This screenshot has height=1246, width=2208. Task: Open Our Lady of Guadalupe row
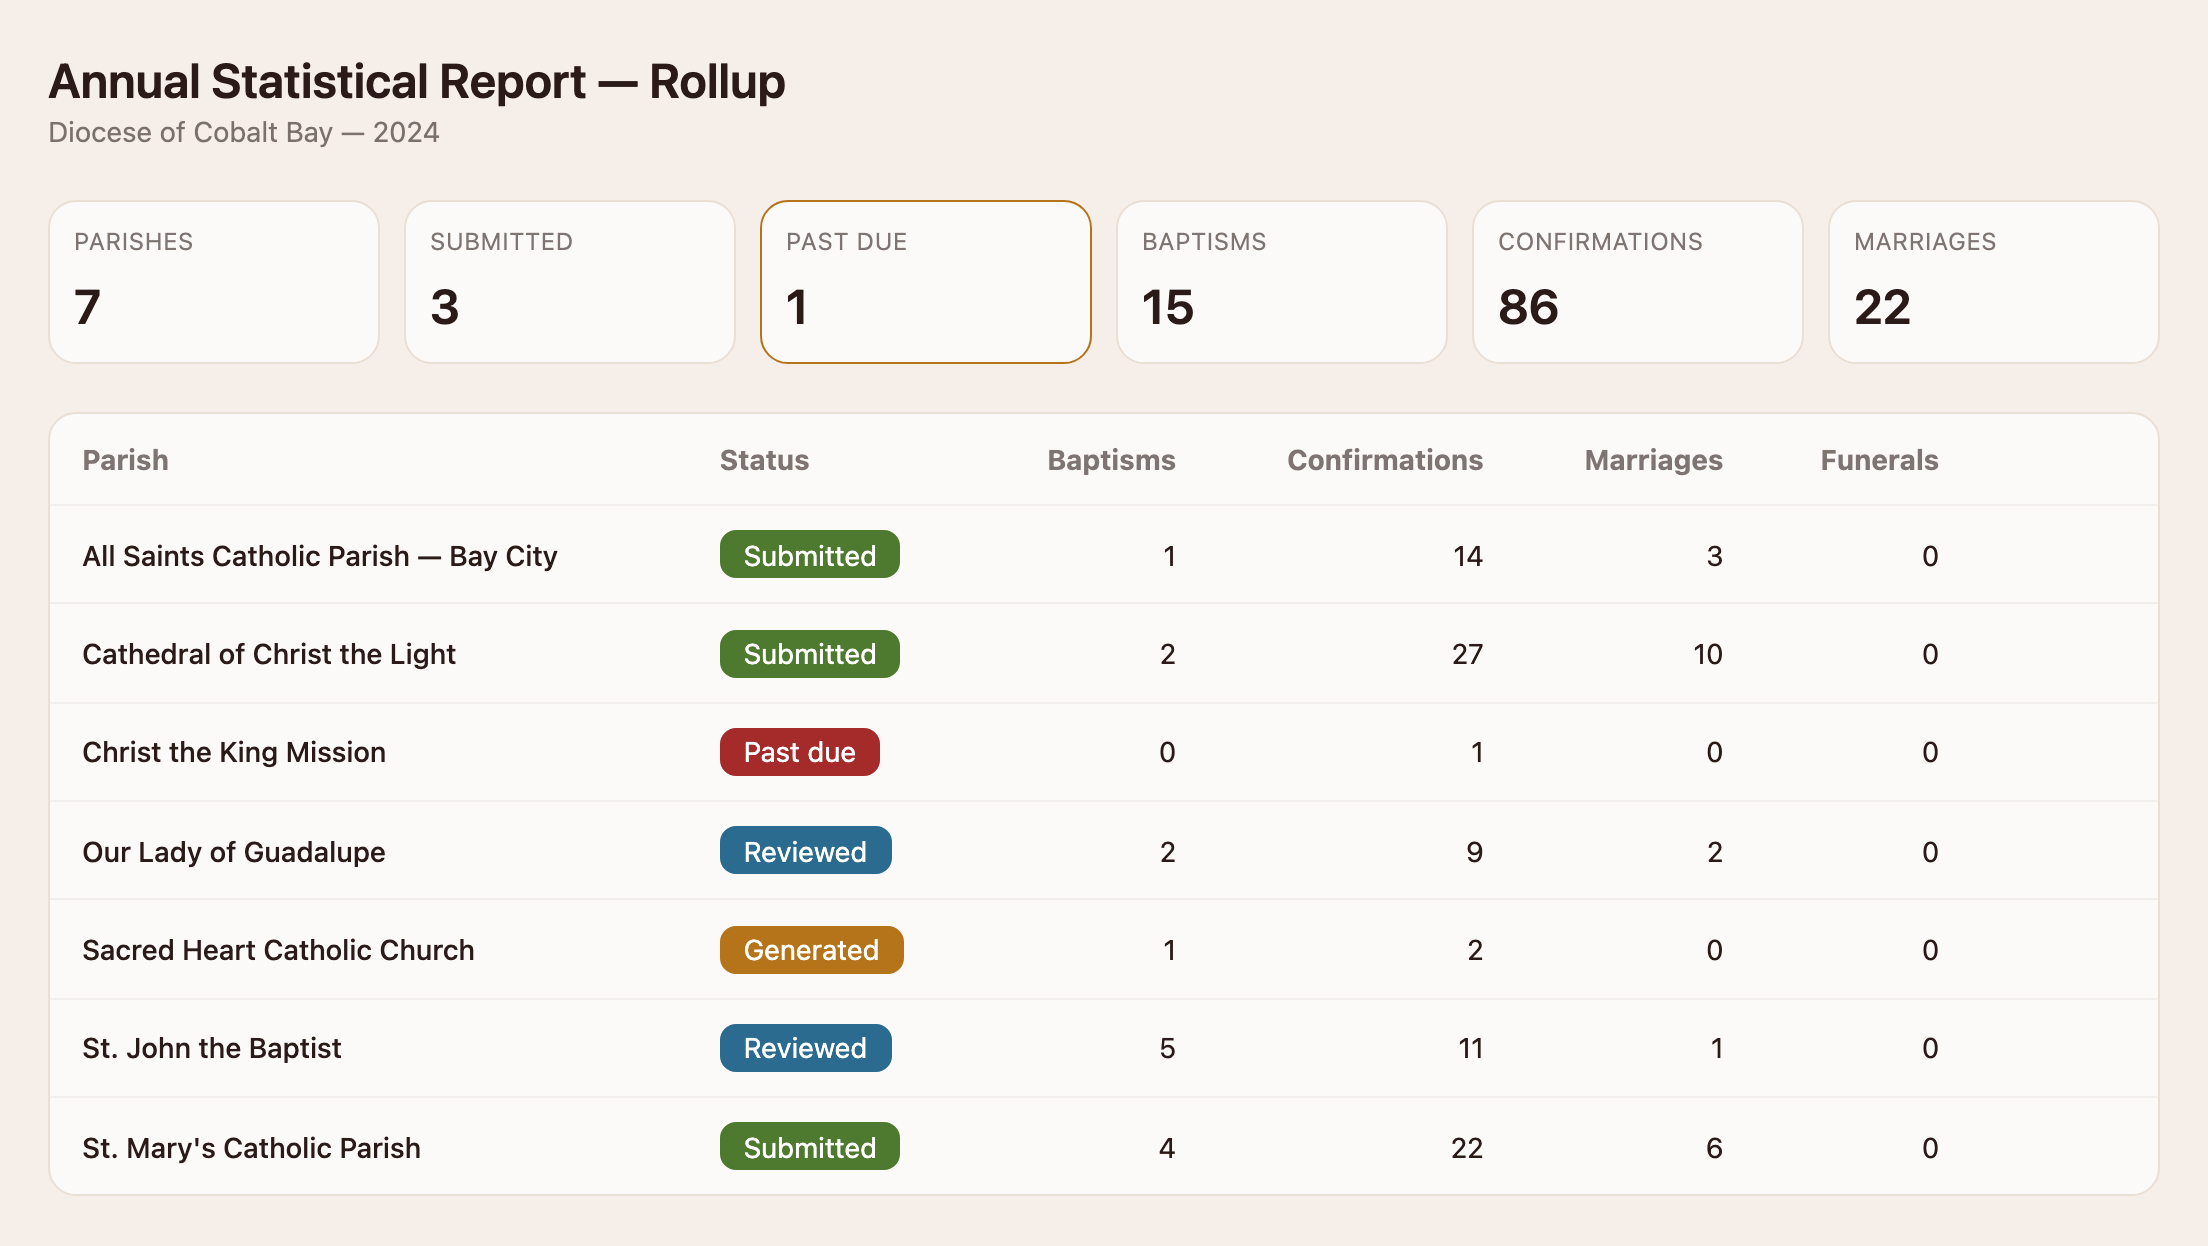pyautogui.click(x=1104, y=851)
